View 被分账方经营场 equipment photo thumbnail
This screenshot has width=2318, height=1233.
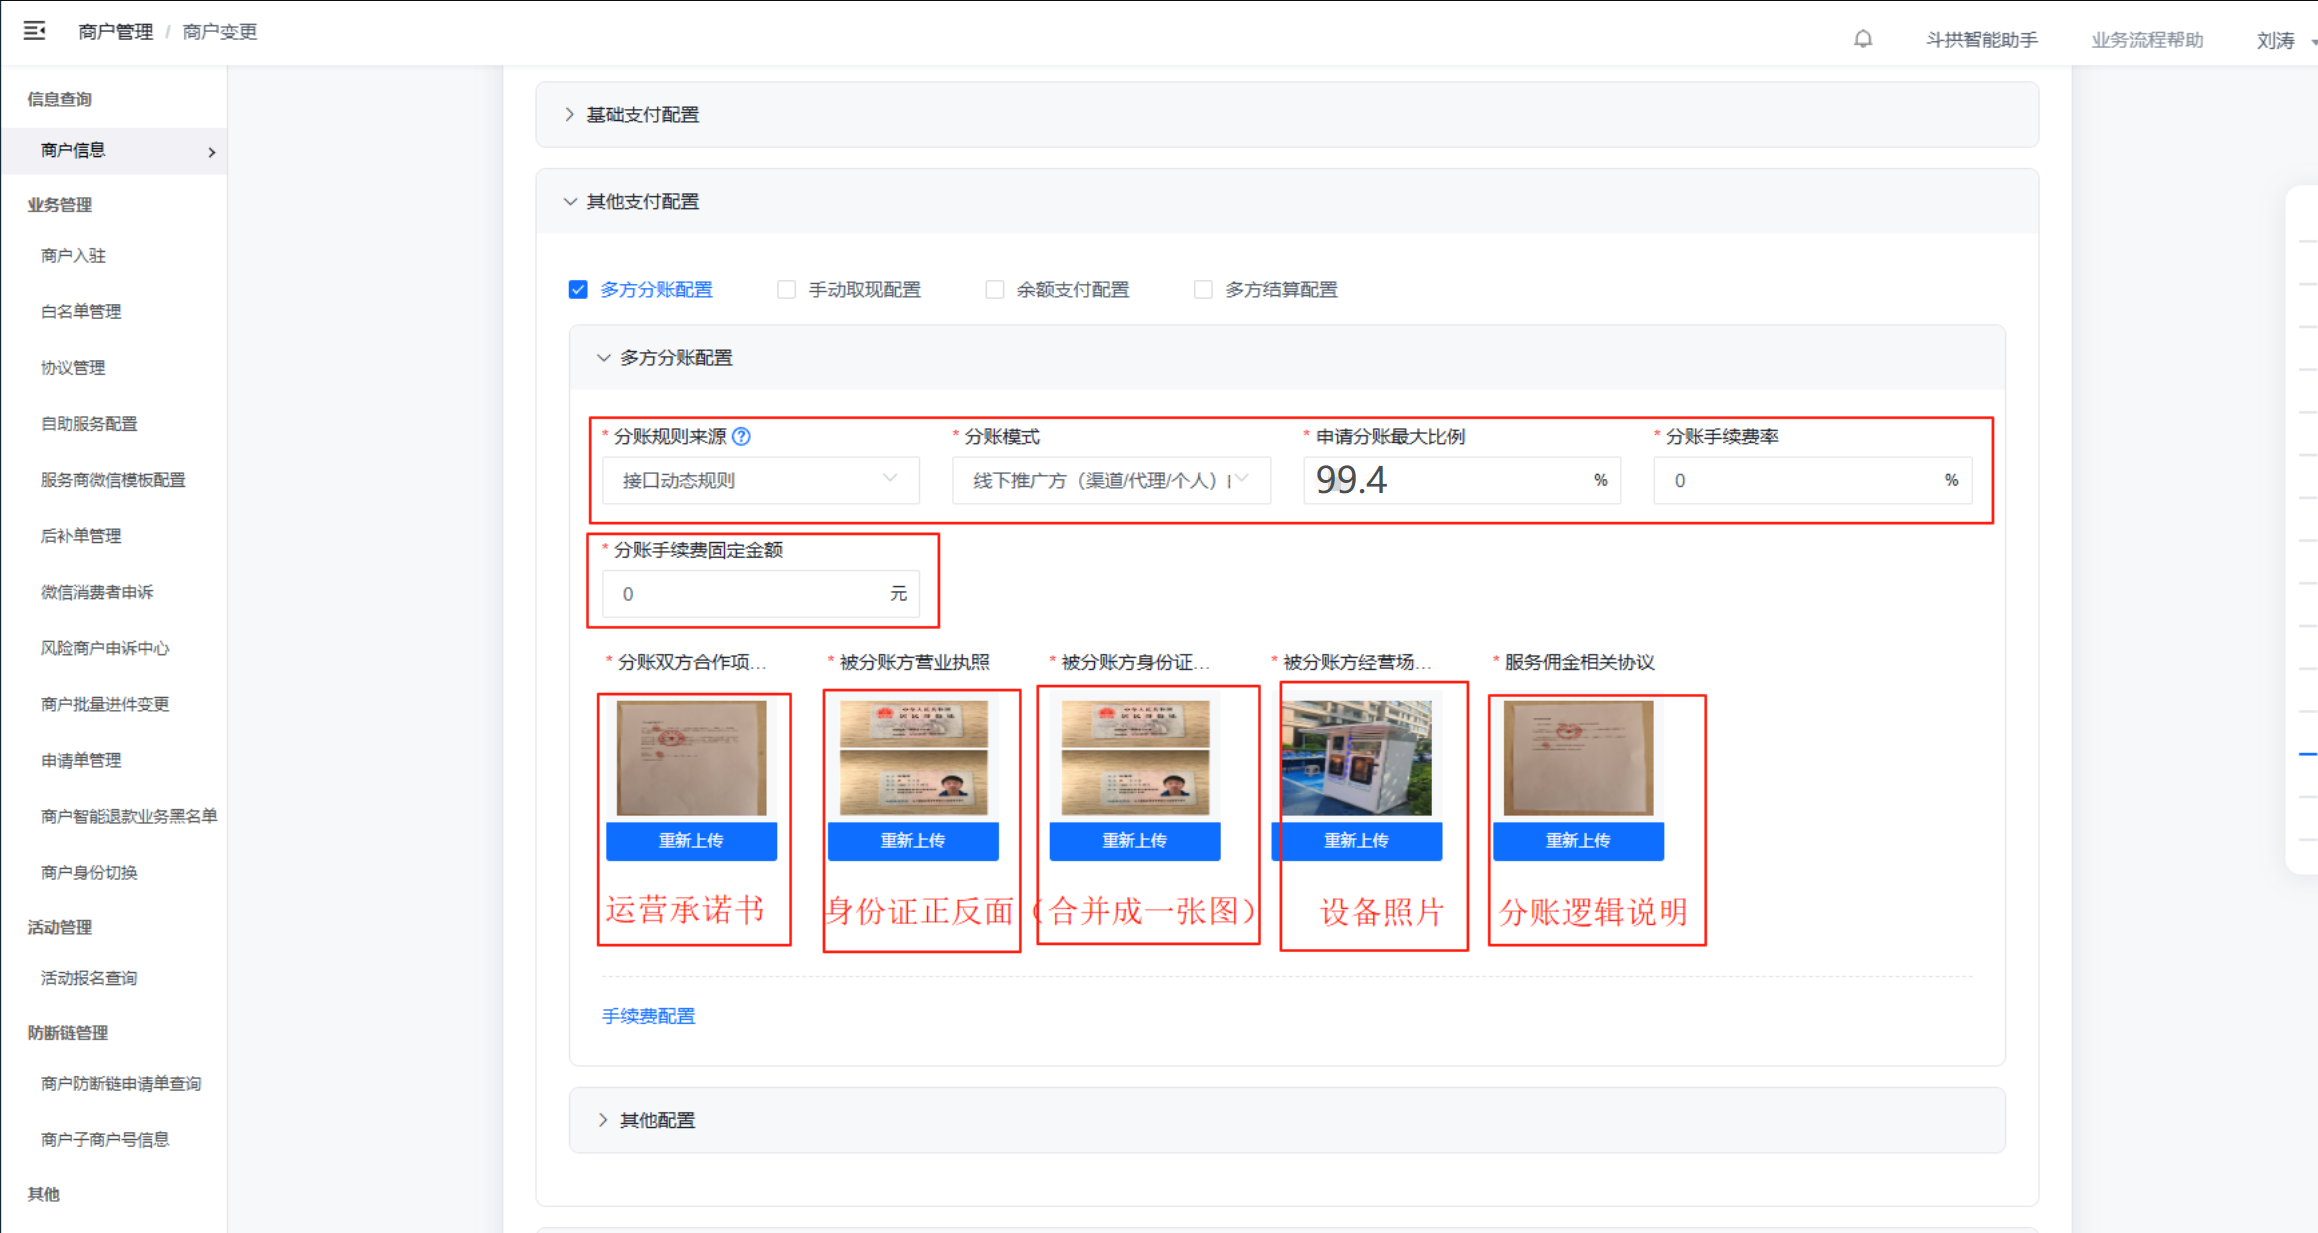coord(1357,757)
